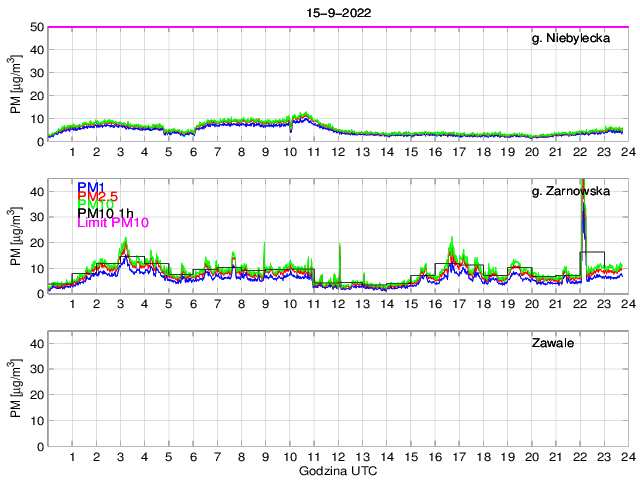Click the green spike near hour 12 in Zarnowska plot
Image resolution: width=640 pixels, height=480 pixels.
click(340, 250)
